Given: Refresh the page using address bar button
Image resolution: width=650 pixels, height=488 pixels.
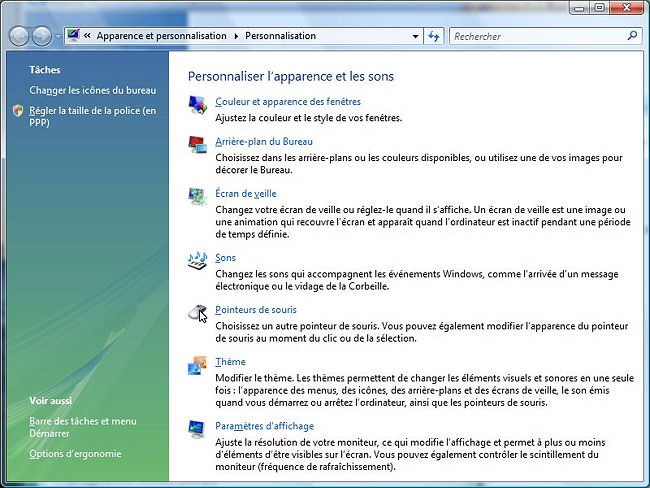Looking at the screenshot, I should point(434,36).
